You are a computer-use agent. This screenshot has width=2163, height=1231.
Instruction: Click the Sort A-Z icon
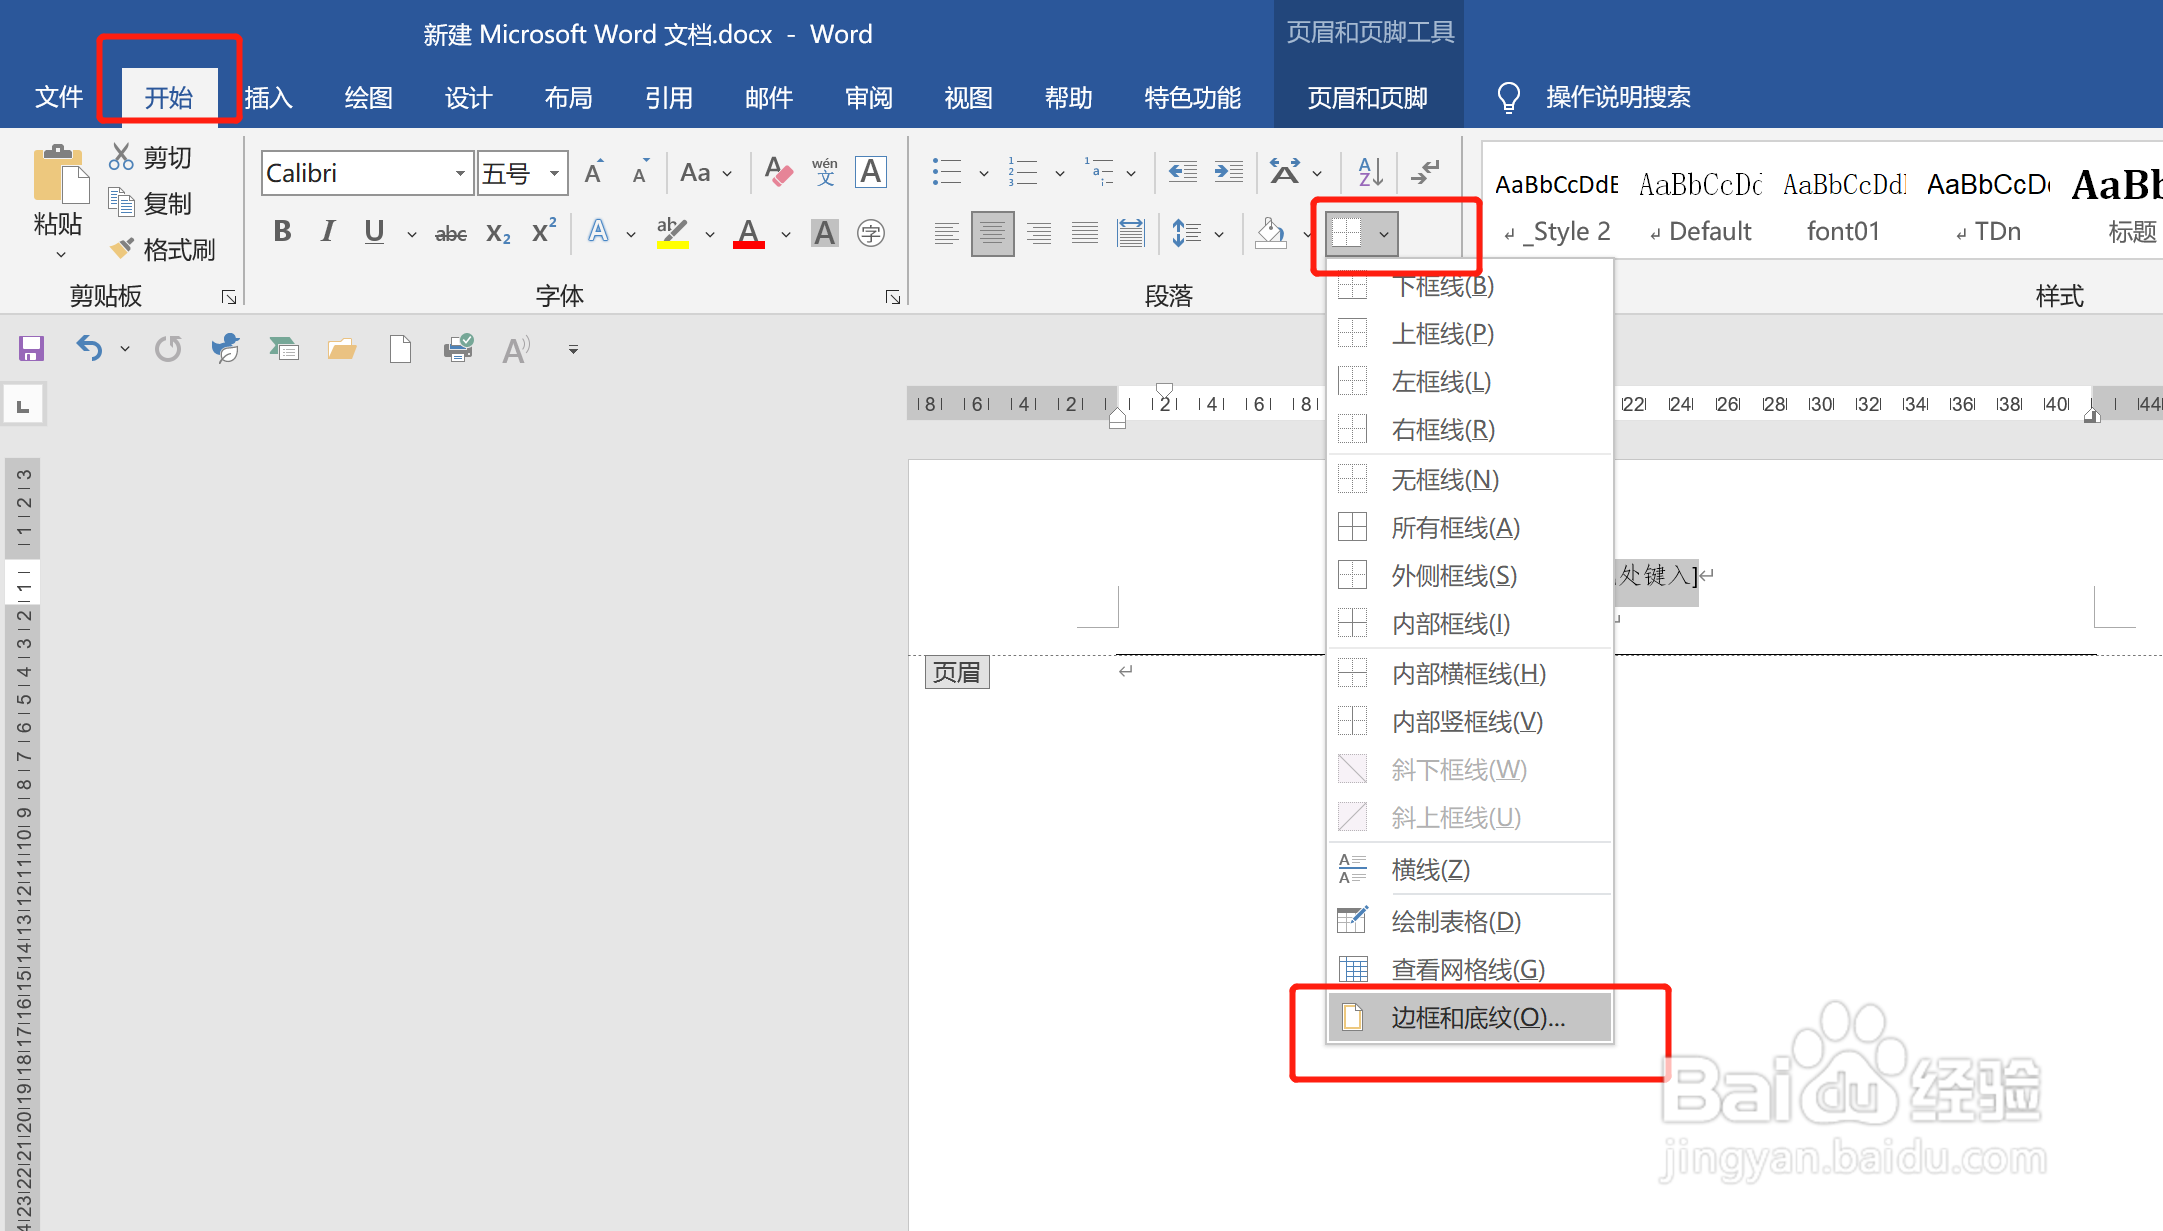pos(1371,172)
